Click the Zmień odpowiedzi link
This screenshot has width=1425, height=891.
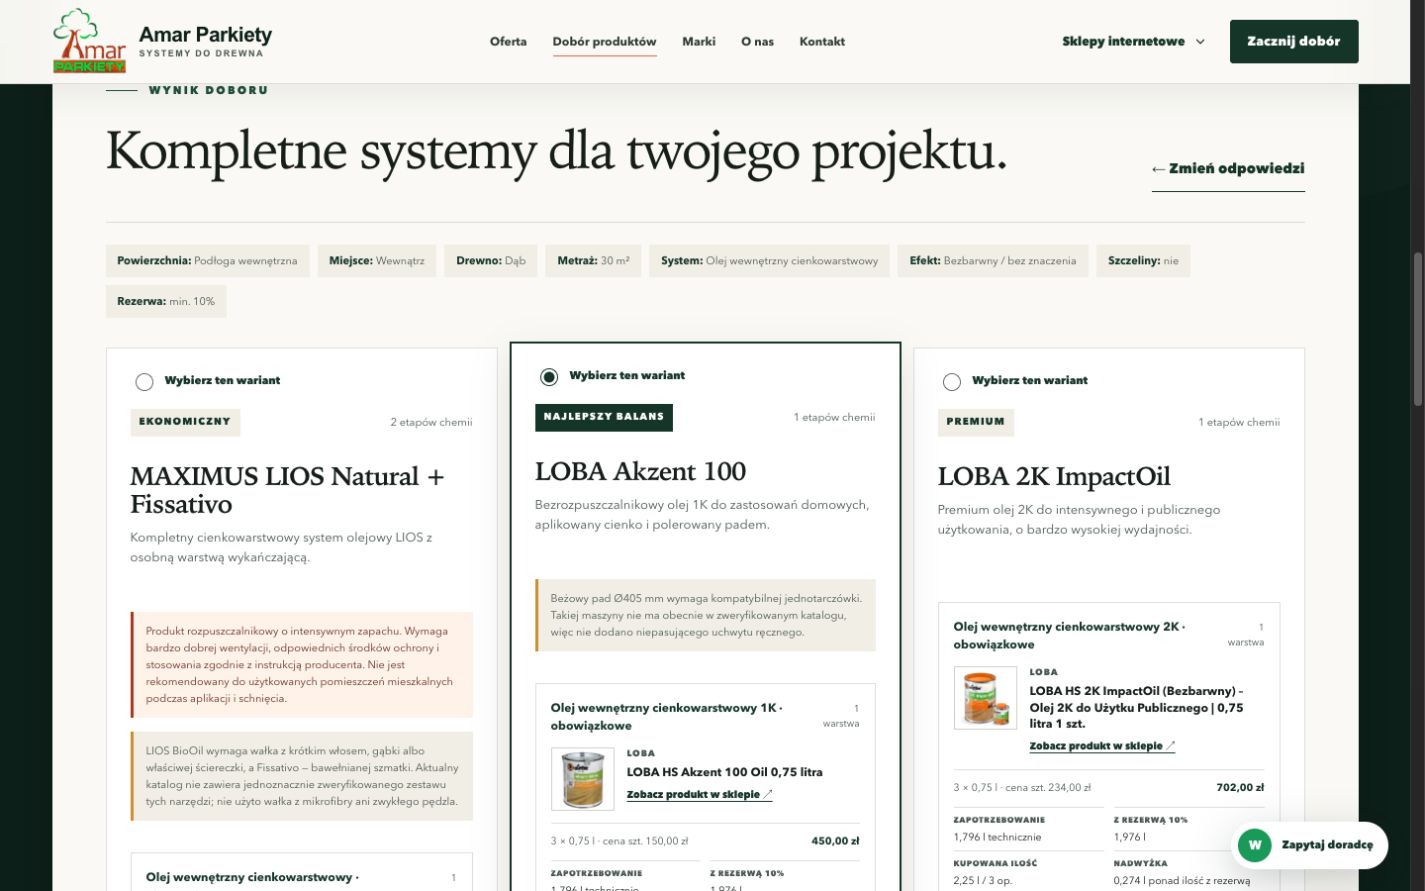point(1228,169)
